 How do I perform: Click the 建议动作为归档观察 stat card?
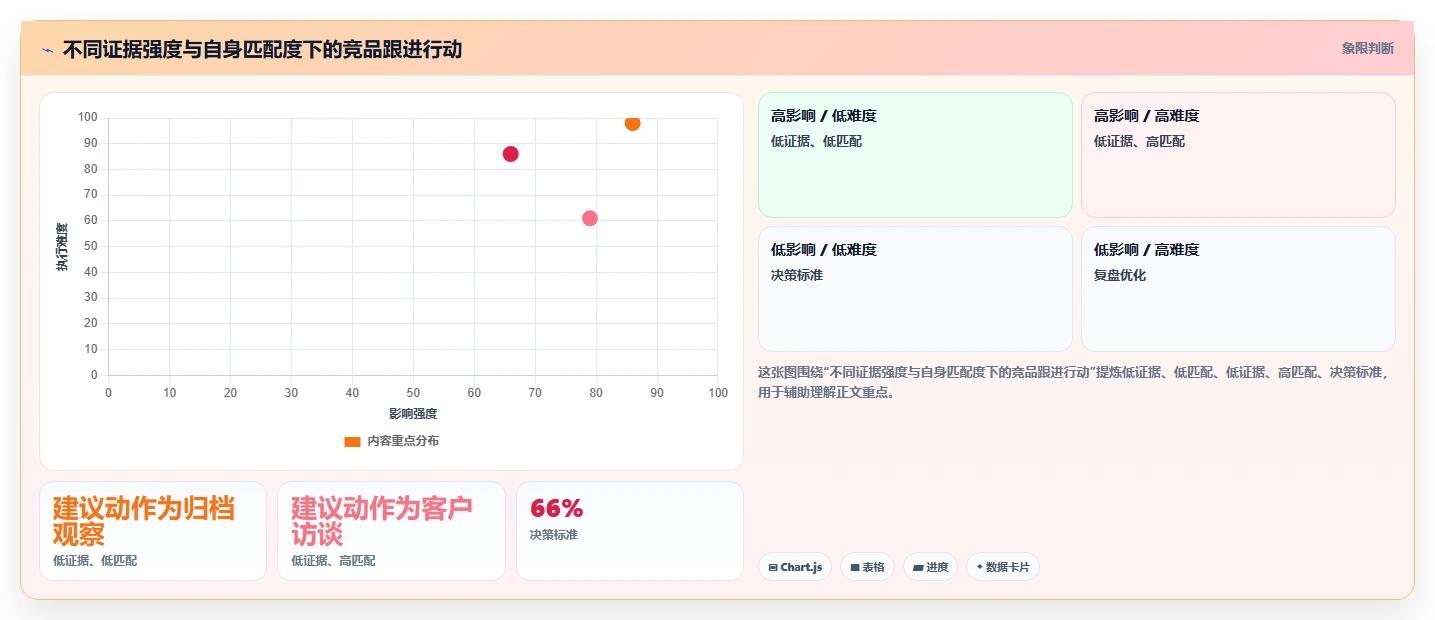click(x=153, y=531)
